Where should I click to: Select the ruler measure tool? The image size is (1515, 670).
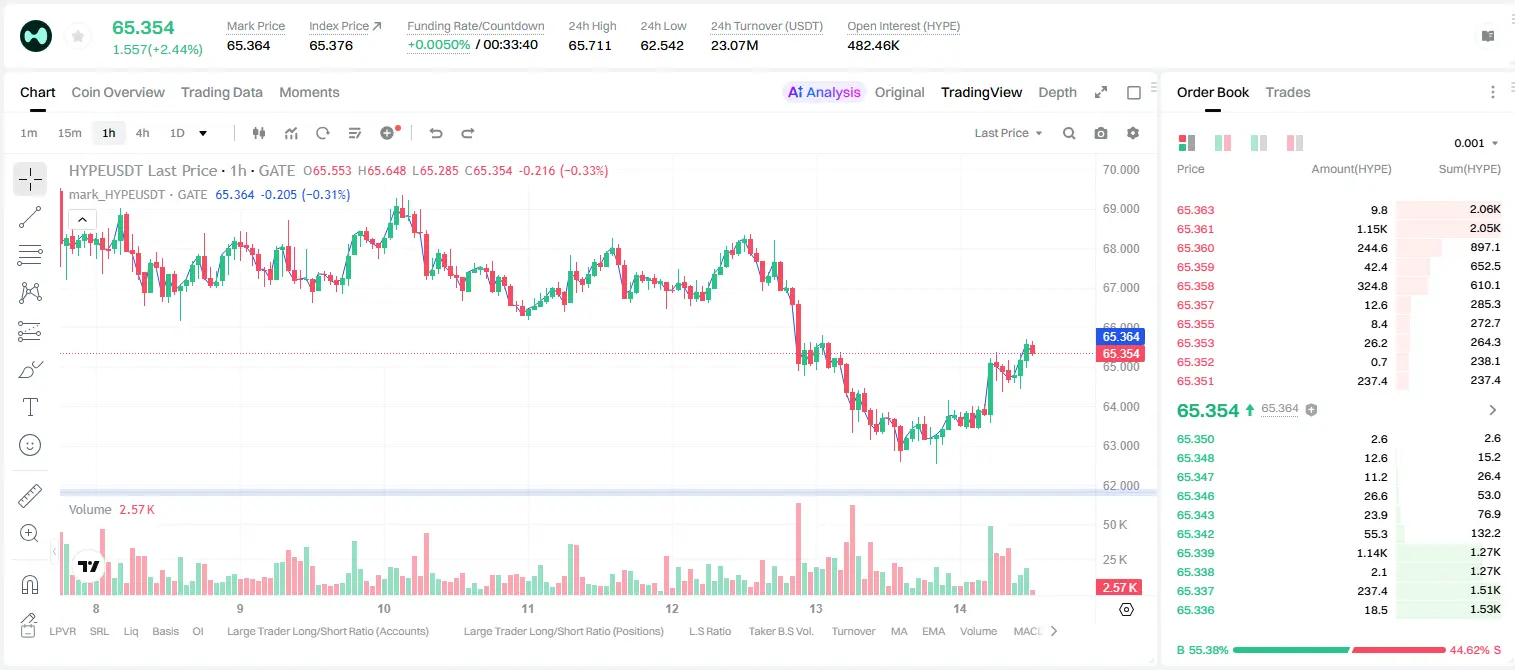[30, 496]
